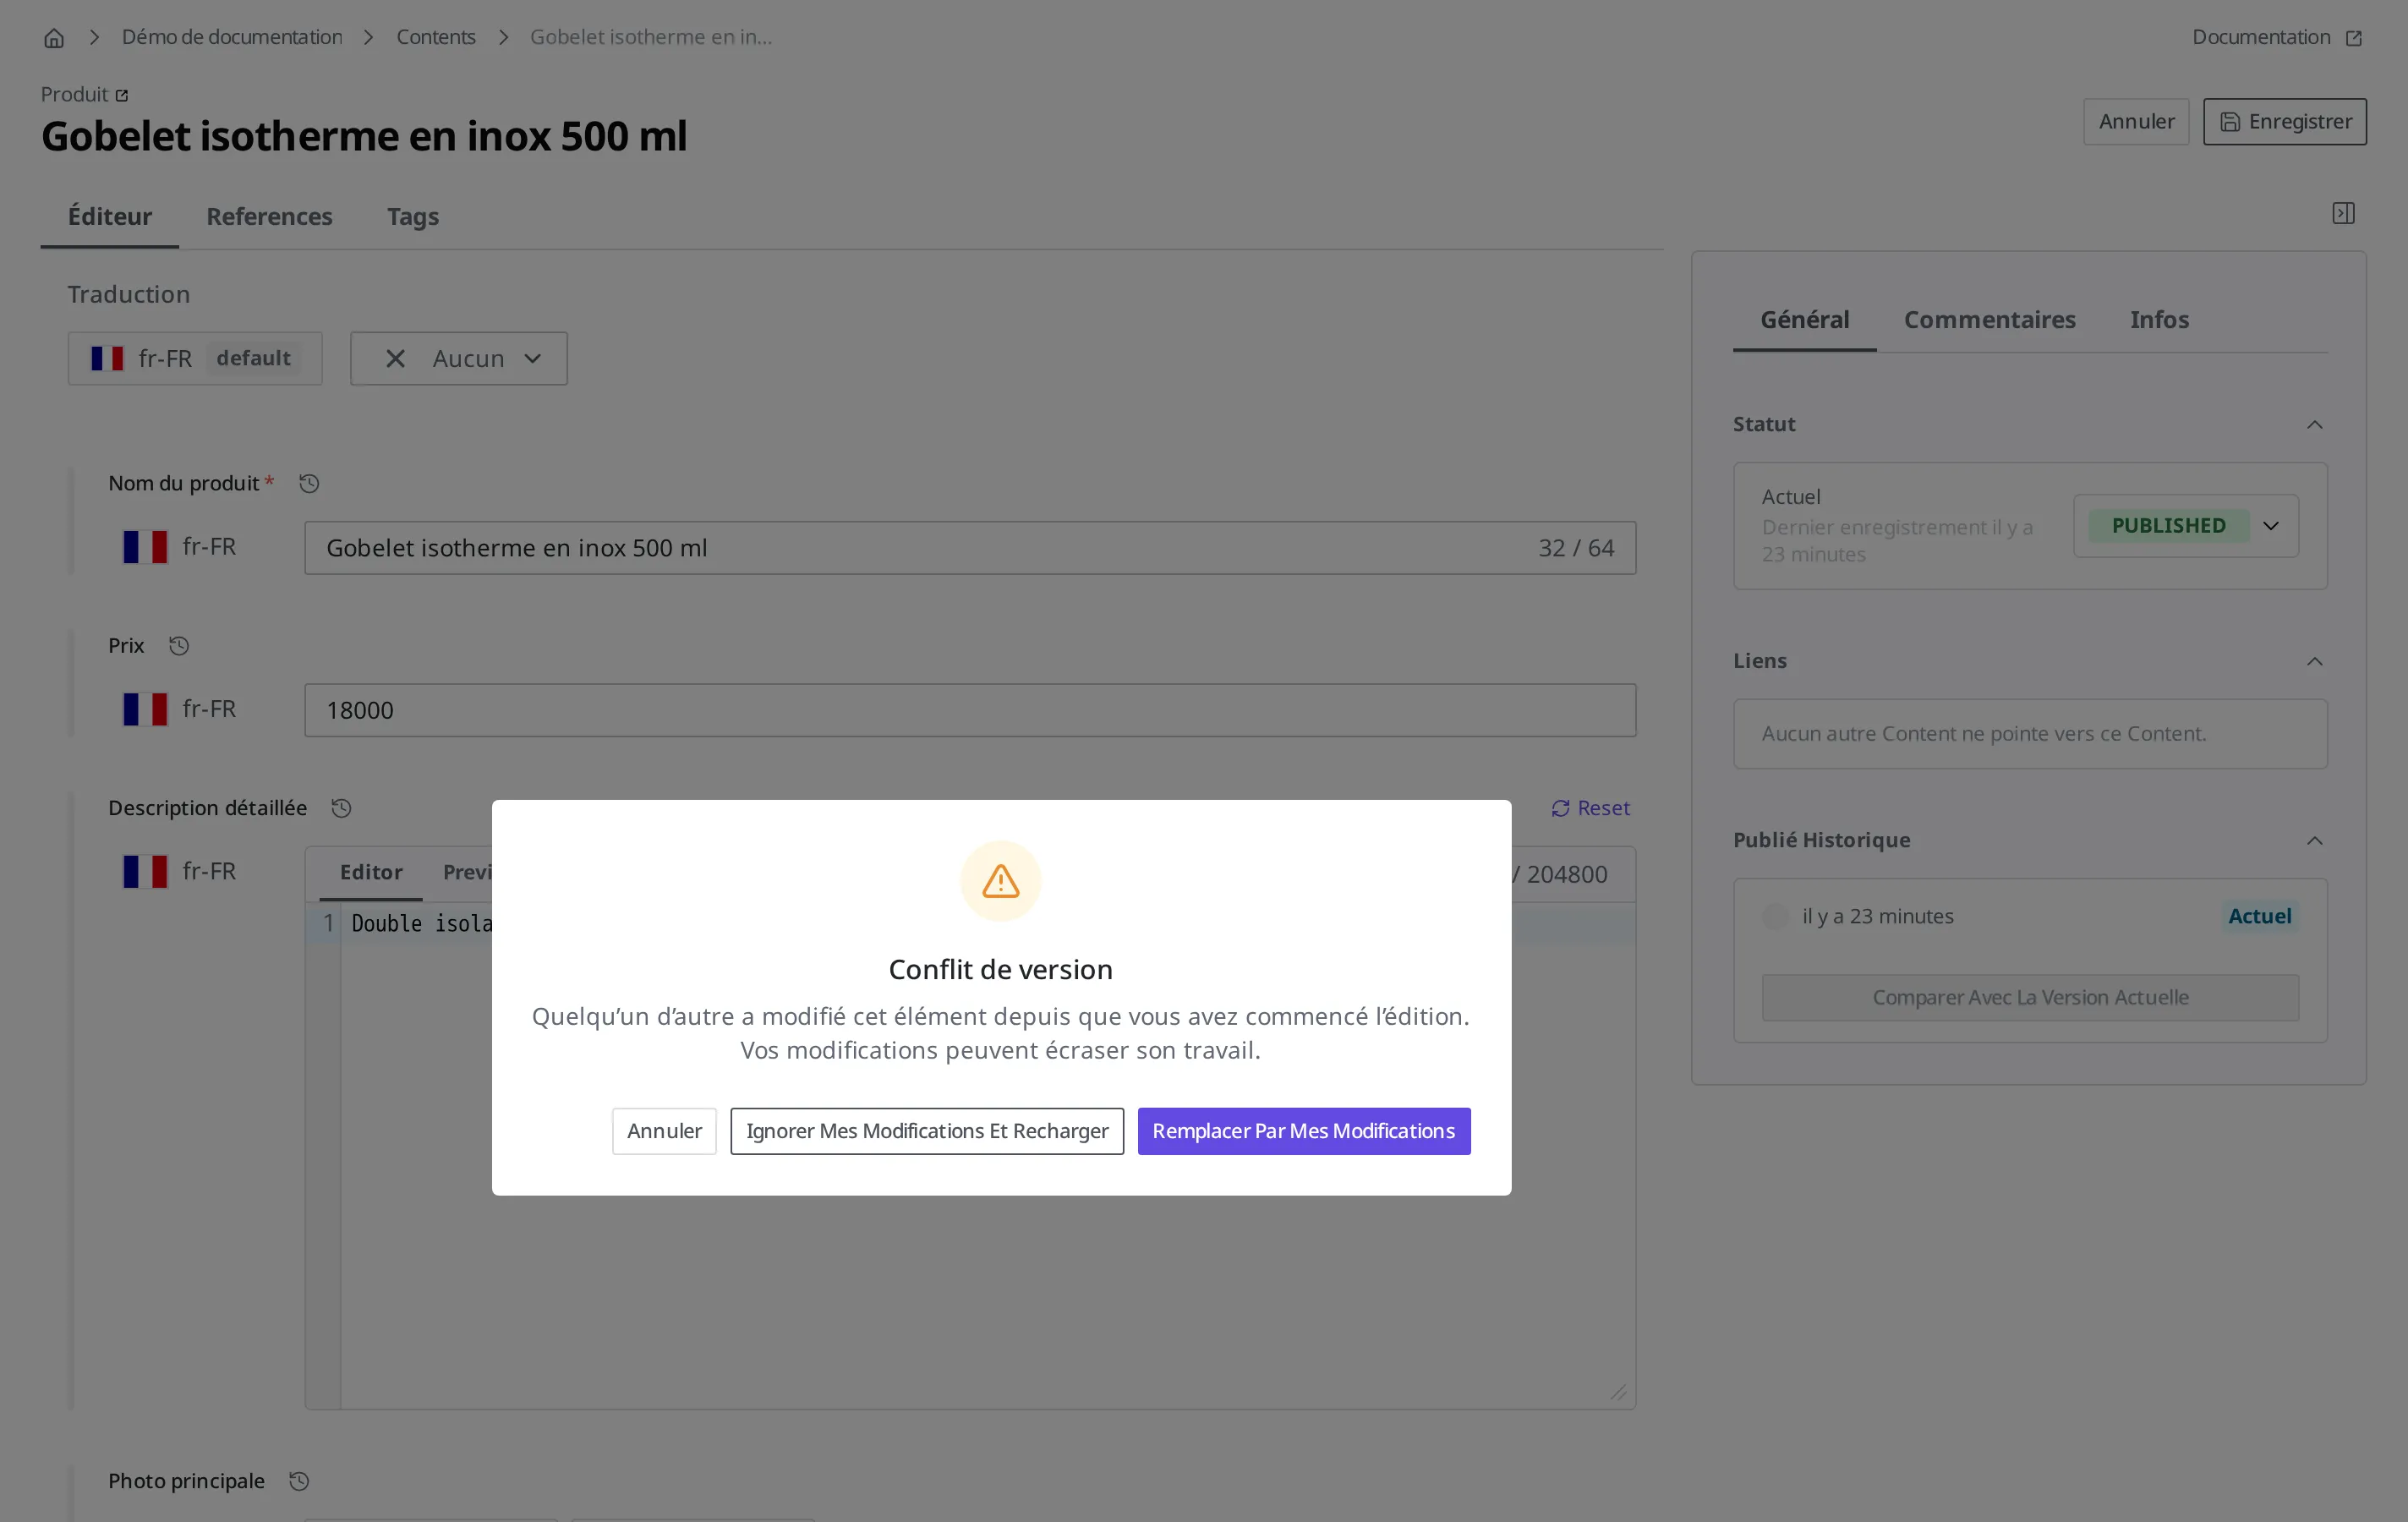Click the Produit link above title
The height and width of the screenshot is (1522, 2408).
[85, 95]
